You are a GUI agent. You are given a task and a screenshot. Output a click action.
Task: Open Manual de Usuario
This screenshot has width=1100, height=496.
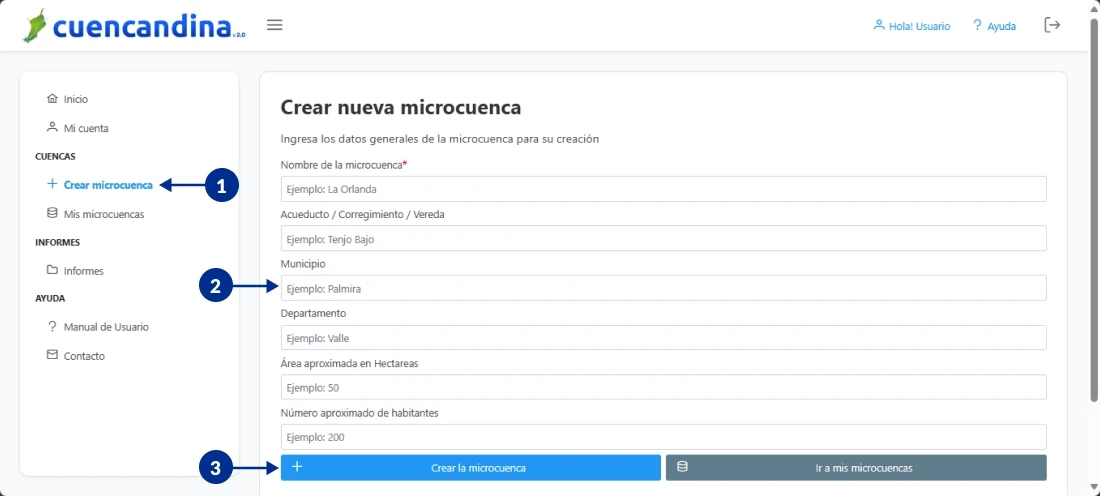[105, 327]
